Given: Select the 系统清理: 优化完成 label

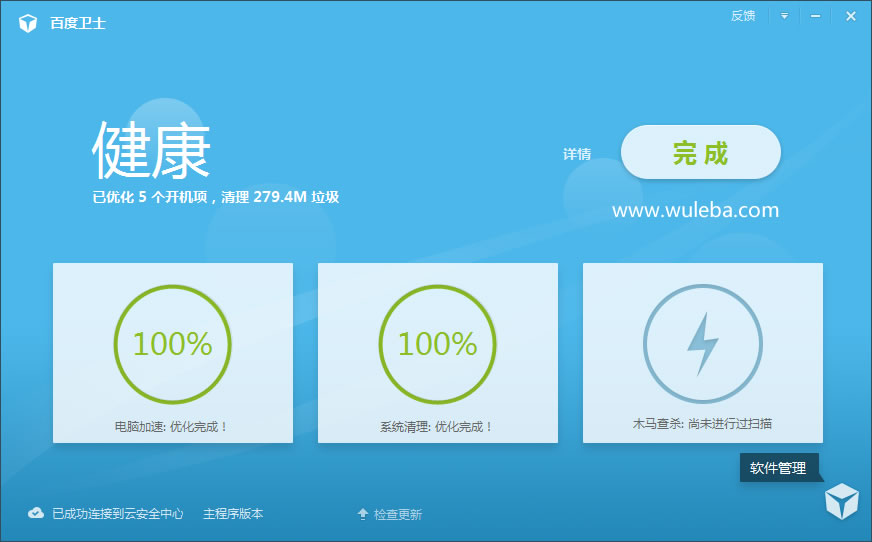Looking at the screenshot, I should pos(436,427).
